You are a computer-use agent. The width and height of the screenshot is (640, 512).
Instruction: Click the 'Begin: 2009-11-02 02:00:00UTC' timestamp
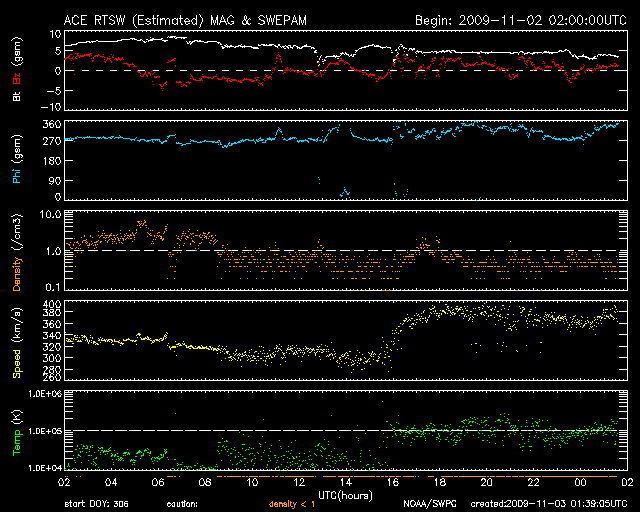521,20
